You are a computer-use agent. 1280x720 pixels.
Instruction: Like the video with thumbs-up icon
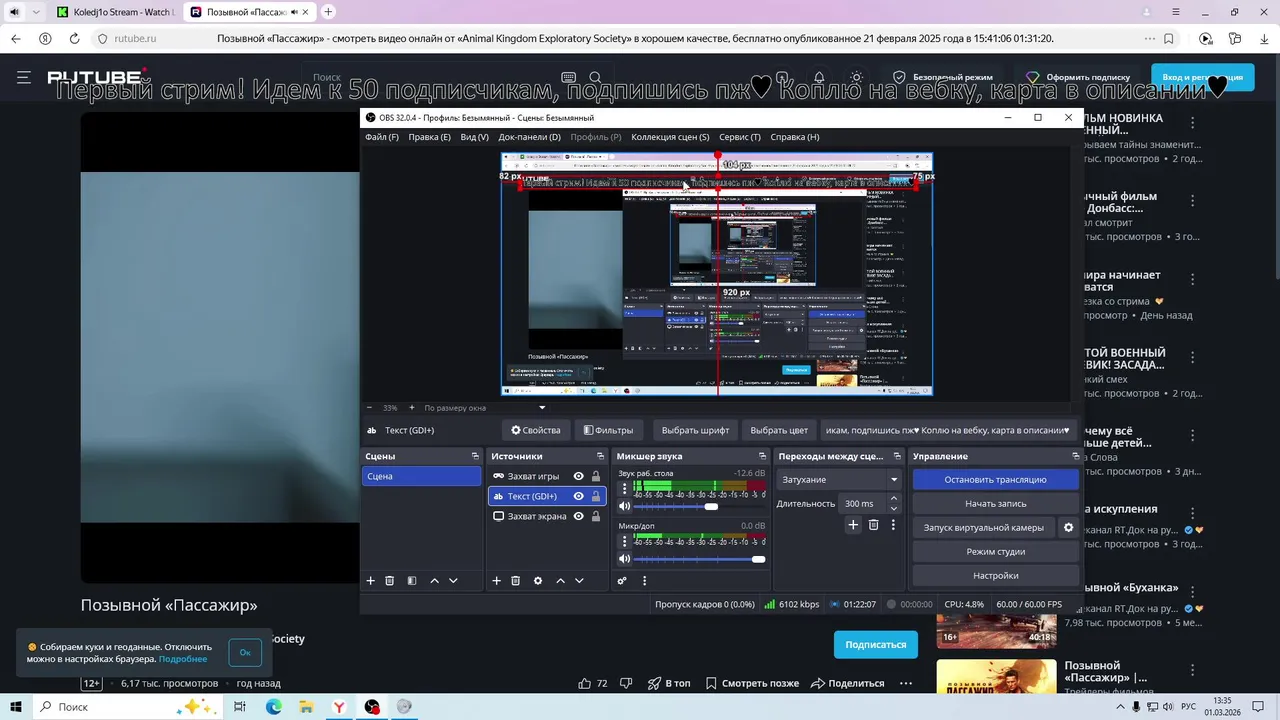tap(585, 684)
